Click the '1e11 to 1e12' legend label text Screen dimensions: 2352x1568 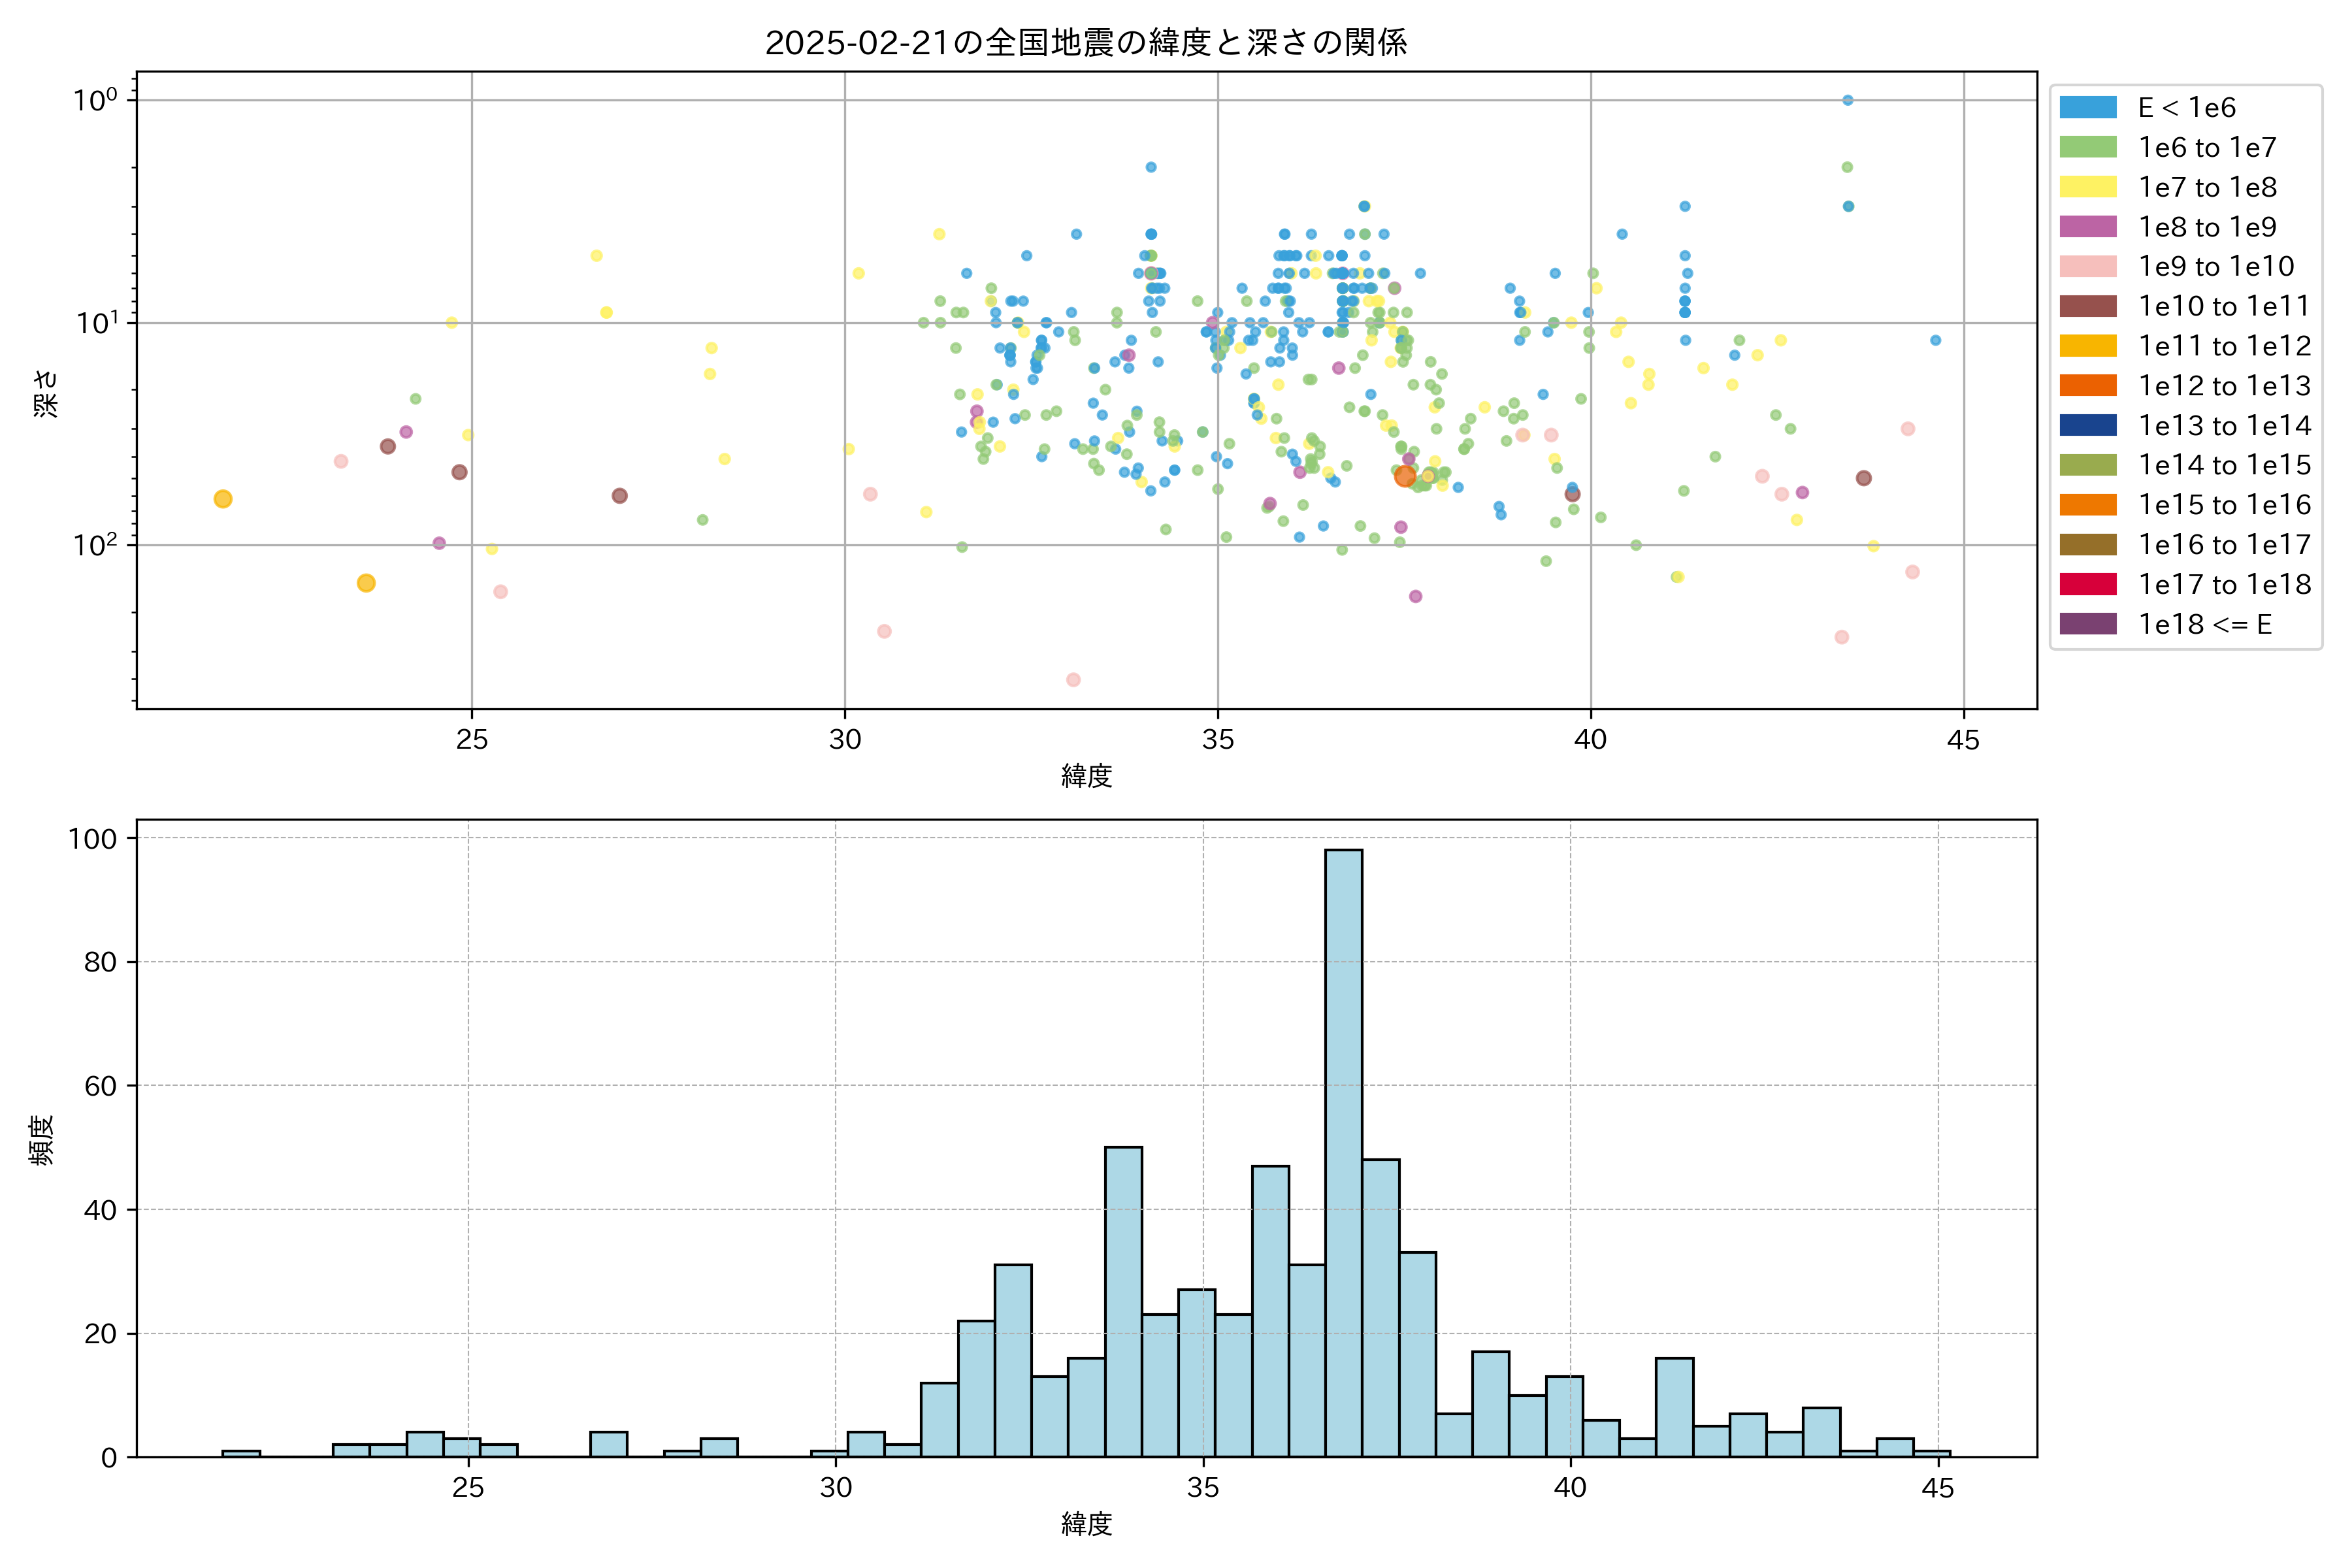coord(2224,346)
